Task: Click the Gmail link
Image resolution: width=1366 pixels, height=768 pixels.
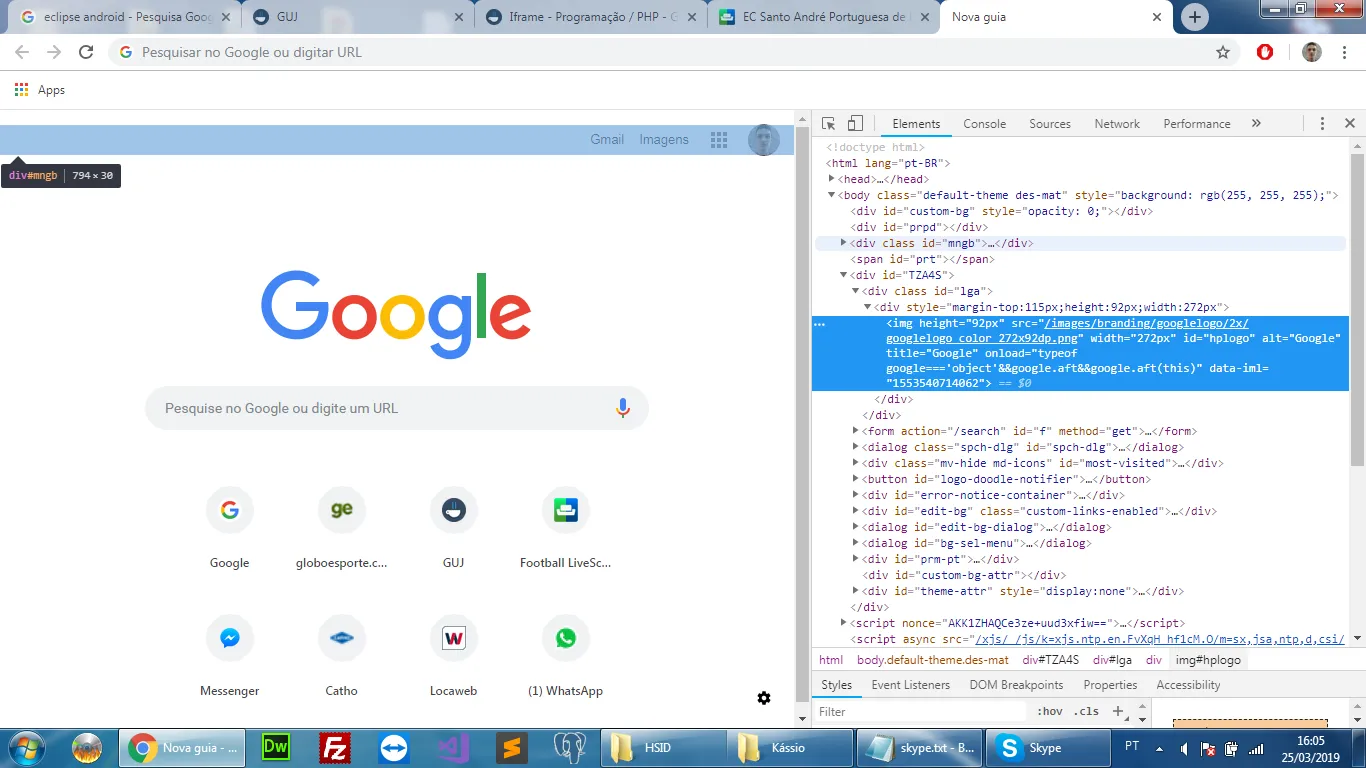Action: pyautogui.click(x=606, y=140)
